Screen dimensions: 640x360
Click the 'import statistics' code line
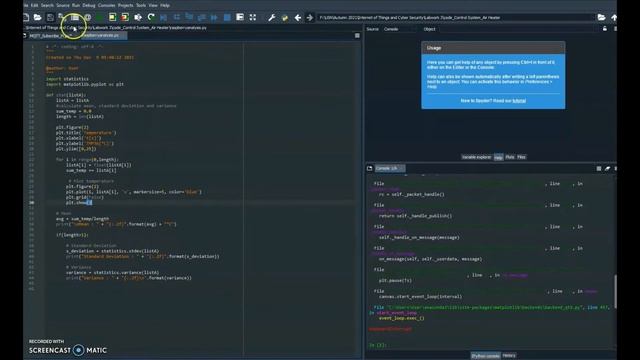[x=67, y=79]
